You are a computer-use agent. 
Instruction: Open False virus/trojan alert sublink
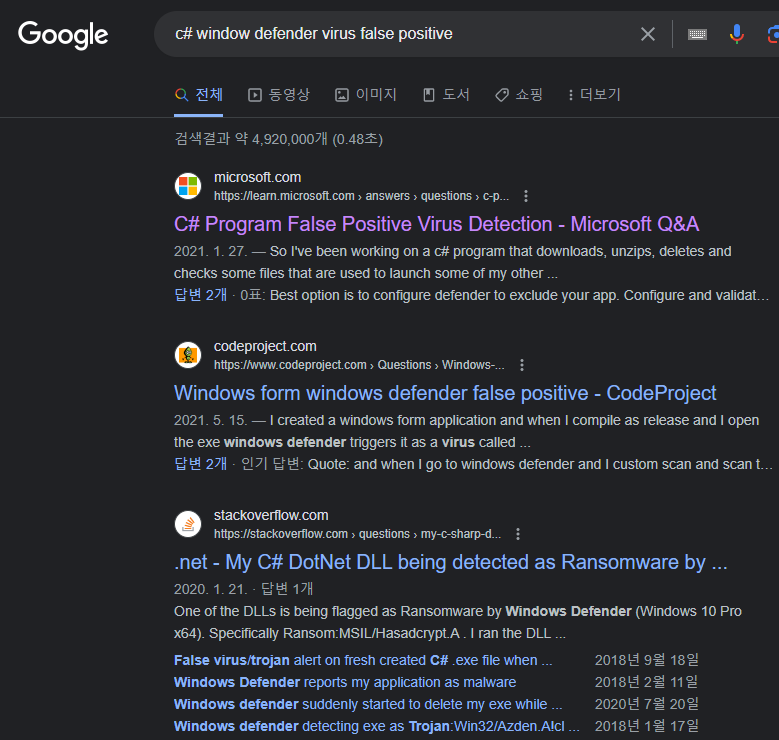[363, 660]
